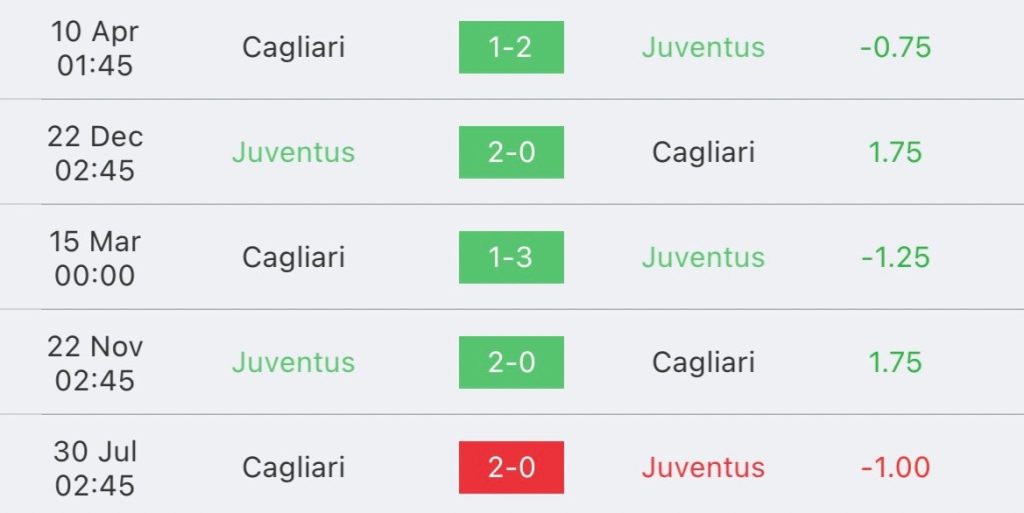This screenshot has width=1024, height=513.
Task: Click the 1.75 handicap for 22 Dec match
Action: 895,152
